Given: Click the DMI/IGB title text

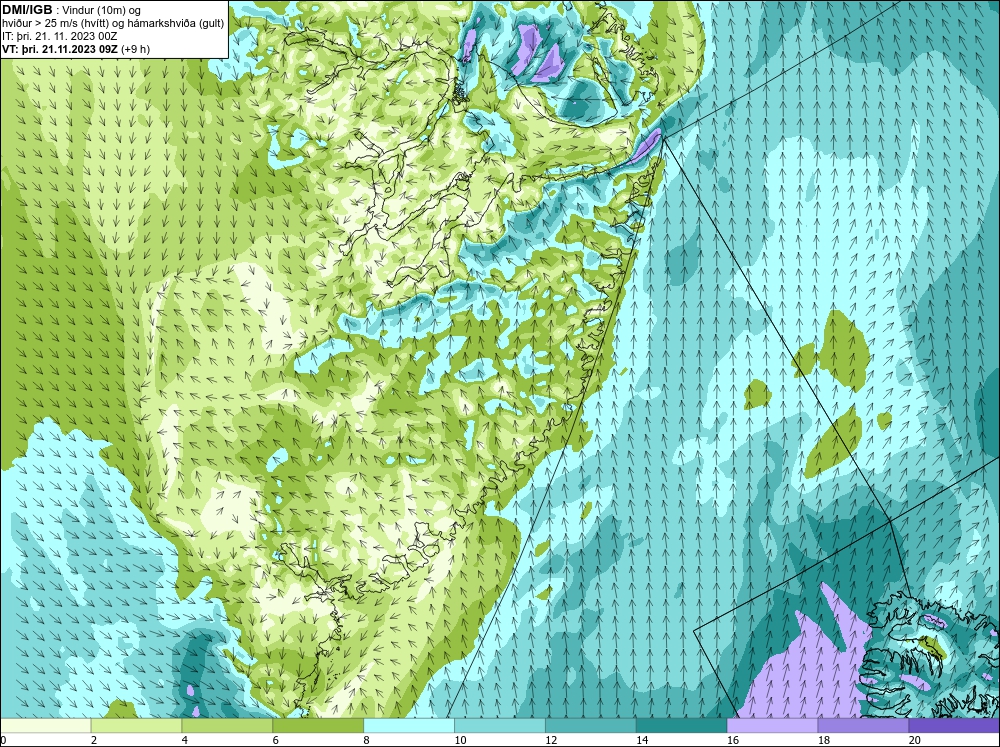Looking at the screenshot, I should (27, 10).
